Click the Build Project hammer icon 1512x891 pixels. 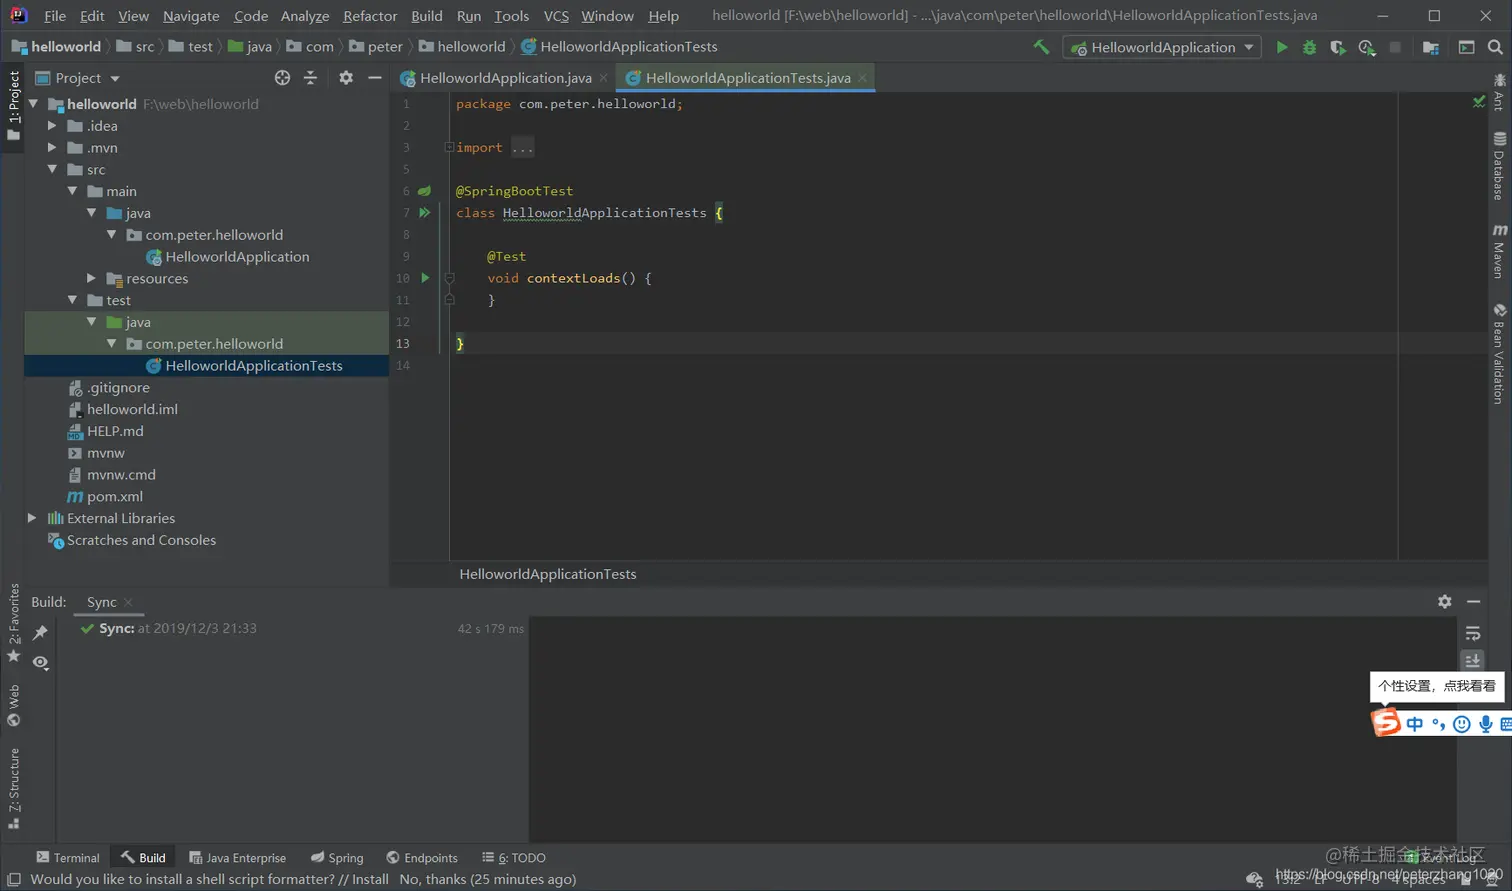[x=1041, y=47]
